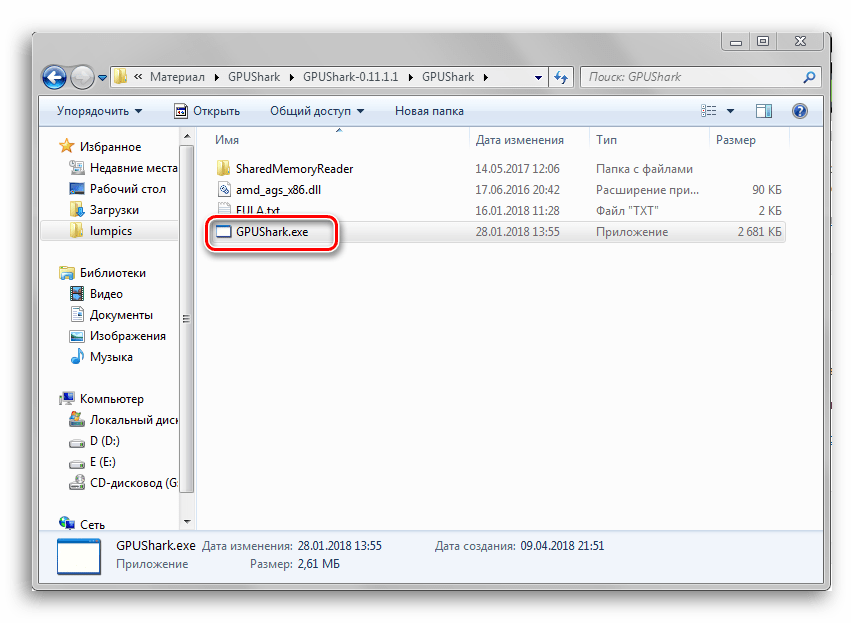
Task: Go back with the blue Back arrow
Action: tap(55, 77)
